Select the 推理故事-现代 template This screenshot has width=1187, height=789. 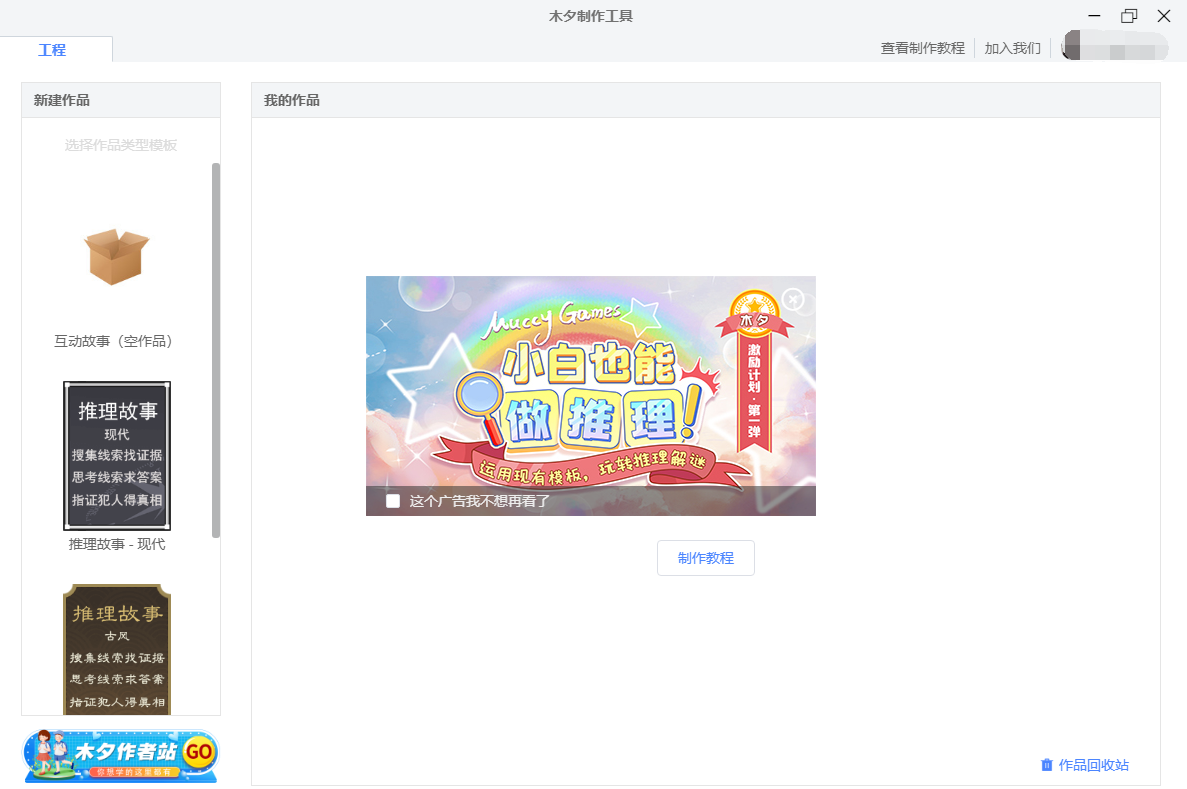(116, 455)
